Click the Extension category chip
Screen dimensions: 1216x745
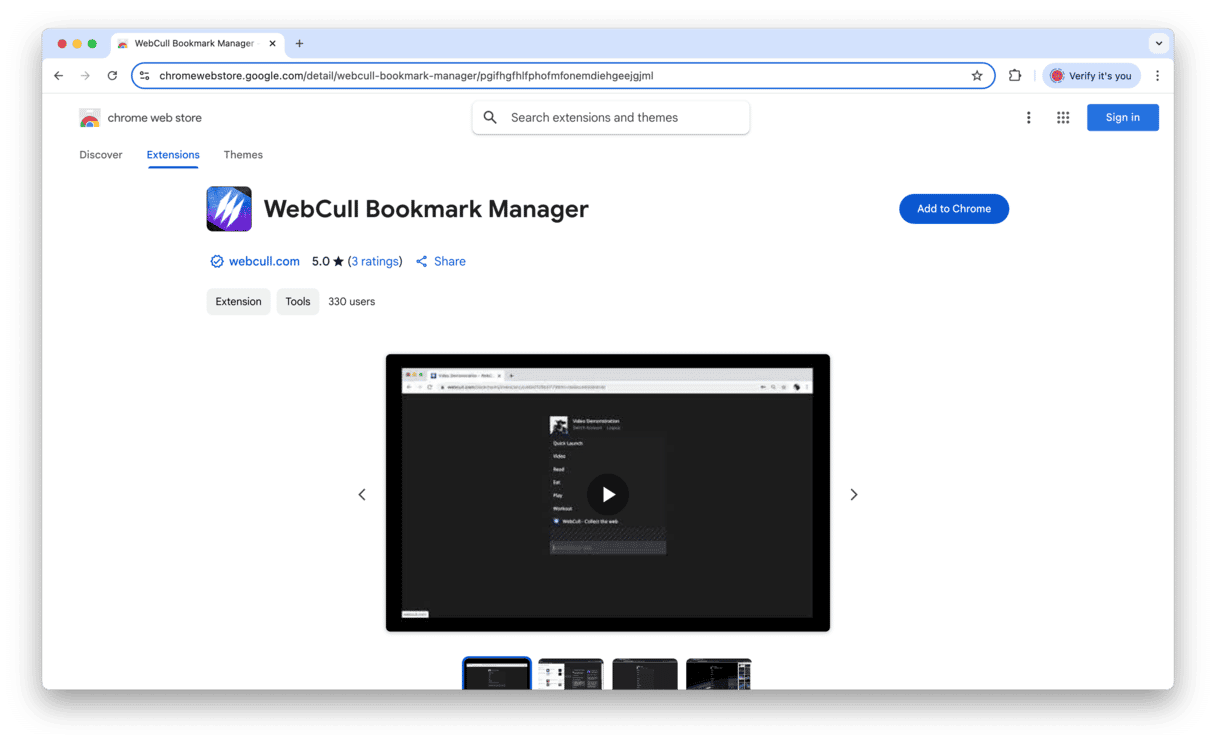(x=238, y=302)
